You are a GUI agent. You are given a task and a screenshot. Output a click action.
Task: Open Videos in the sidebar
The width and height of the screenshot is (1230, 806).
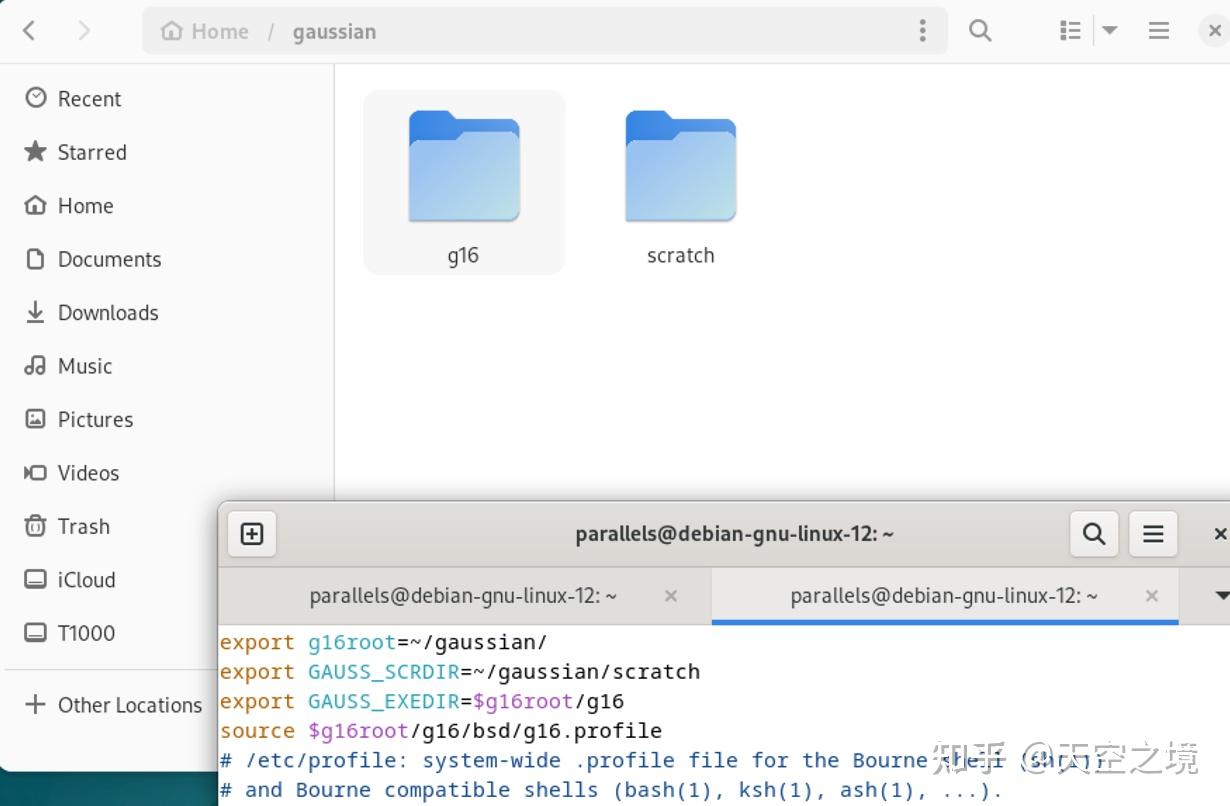(x=169, y=473)
